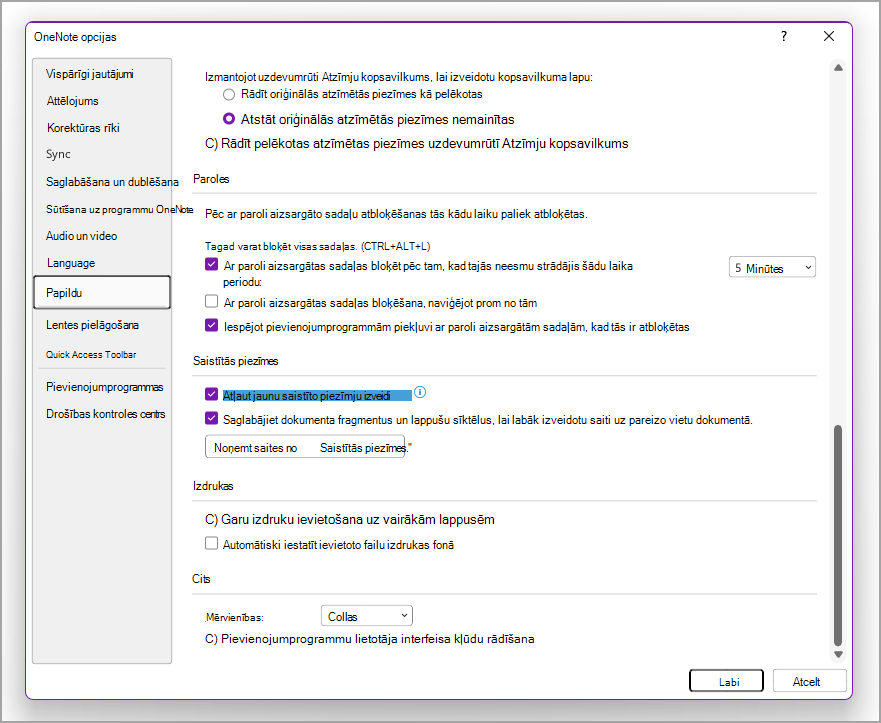Image resolution: width=881 pixels, height=723 pixels.
Task: Click 'Tagad varat bloķēt visas sadaļas' text
Action: point(317,246)
